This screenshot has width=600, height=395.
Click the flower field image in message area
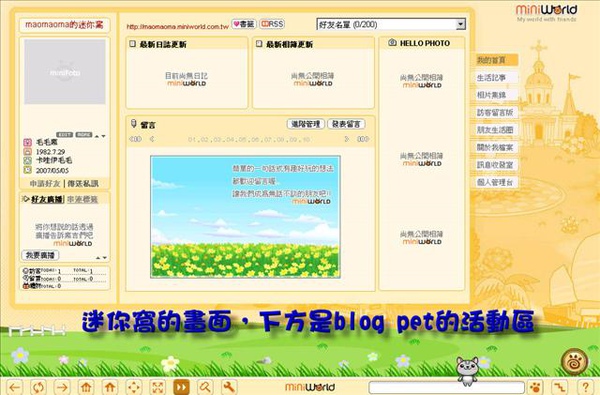(245, 217)
